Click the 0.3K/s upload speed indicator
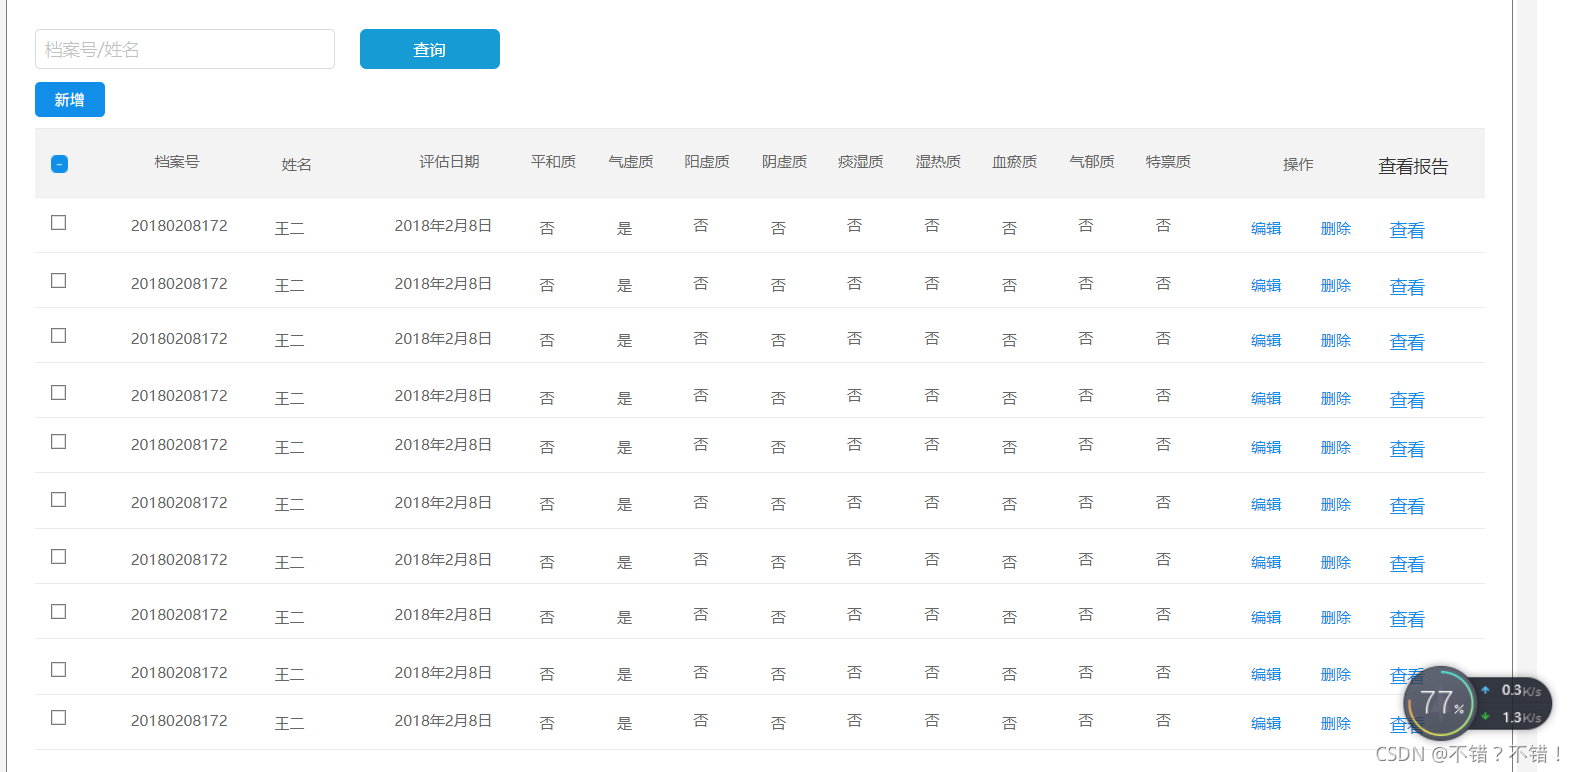 click(x=1513, y=690)
